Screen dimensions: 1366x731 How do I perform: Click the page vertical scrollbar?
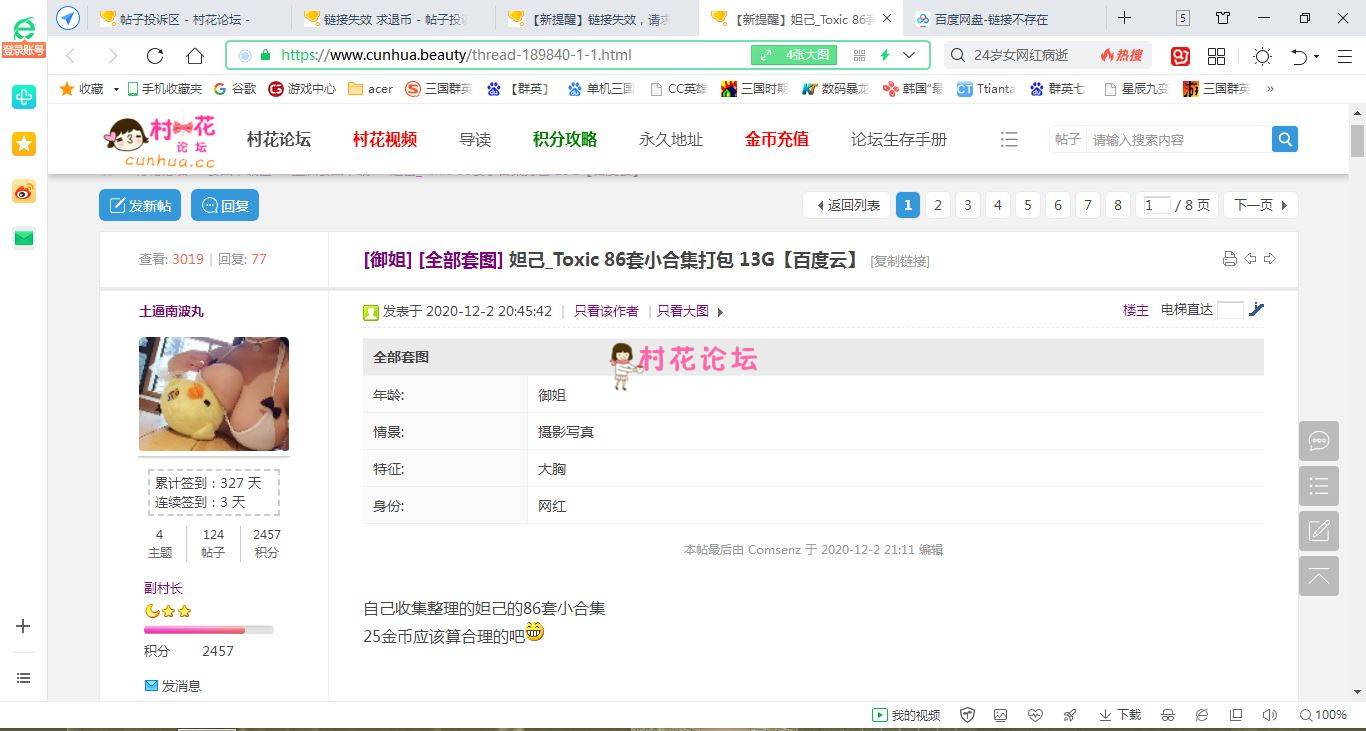(1357, 141)
